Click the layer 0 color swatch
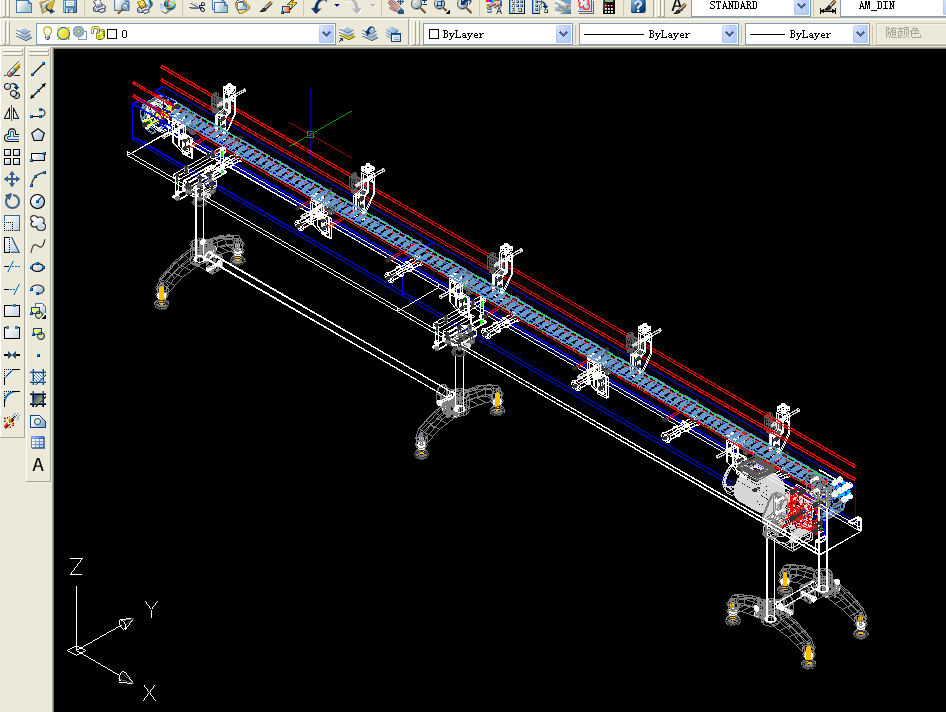The width and height of the screenshot is (946, 712). click(x=112, y=34)
